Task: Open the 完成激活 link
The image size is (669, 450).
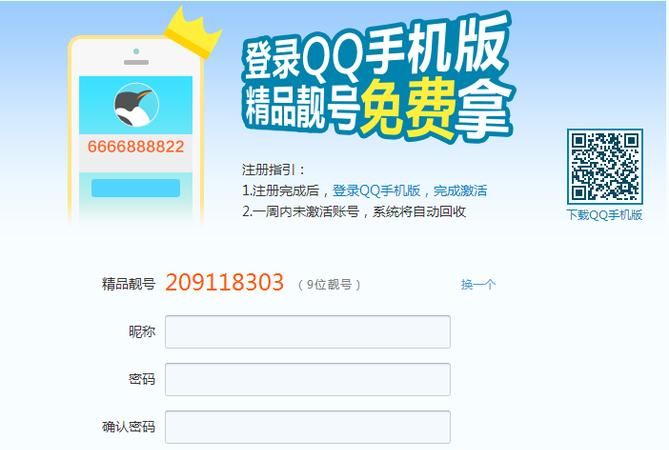Action: [x=460, y=191]
